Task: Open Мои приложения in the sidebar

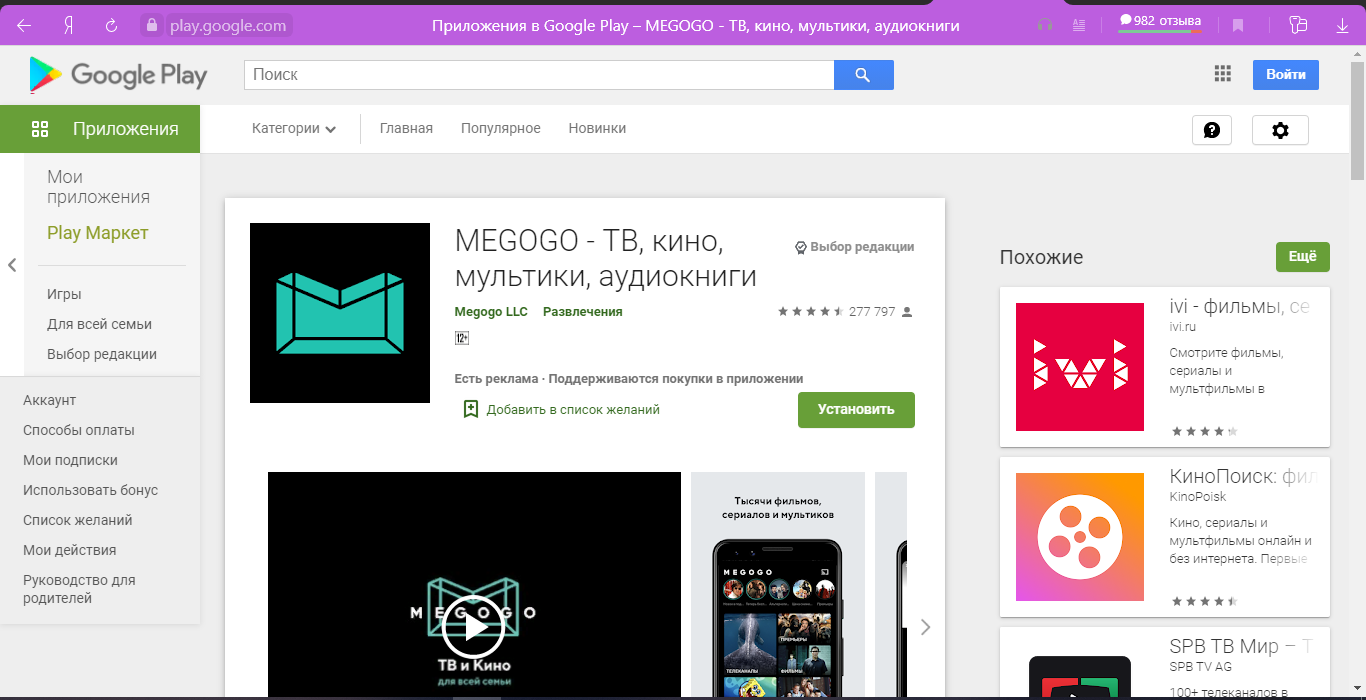Action: [x=98, y=187]
